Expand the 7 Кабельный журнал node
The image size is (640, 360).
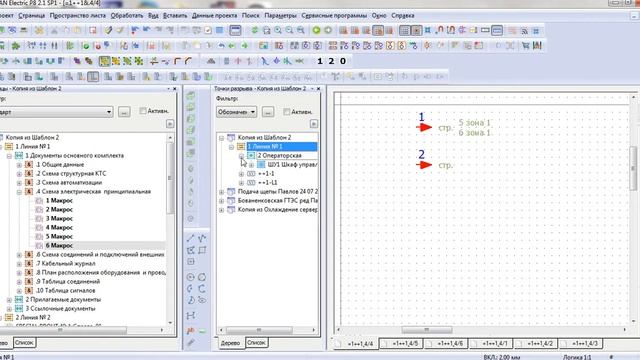point(19,264)
